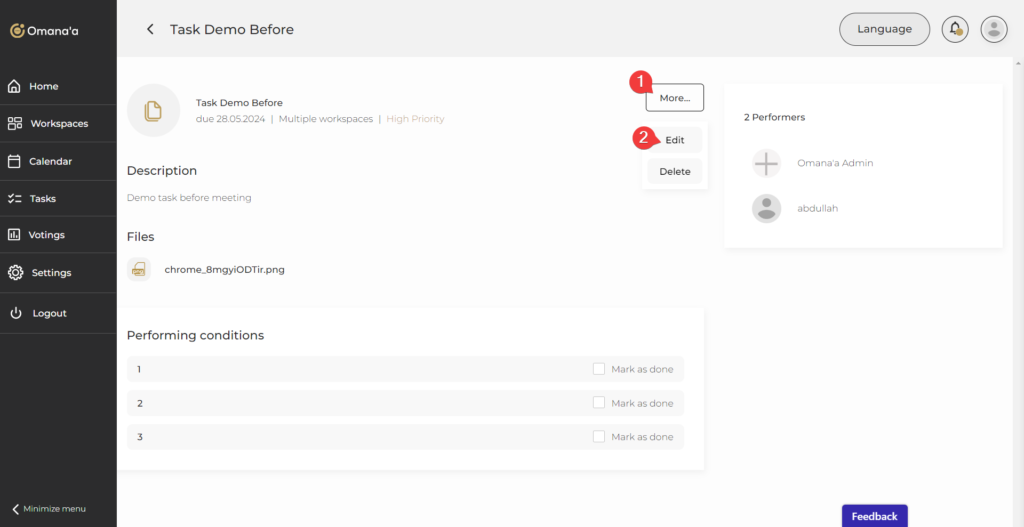Image resolution: width=1024 pixels, height=527 pixels.
Task: Choose Delete from the More menu
Action: click(x=675, y=171)
